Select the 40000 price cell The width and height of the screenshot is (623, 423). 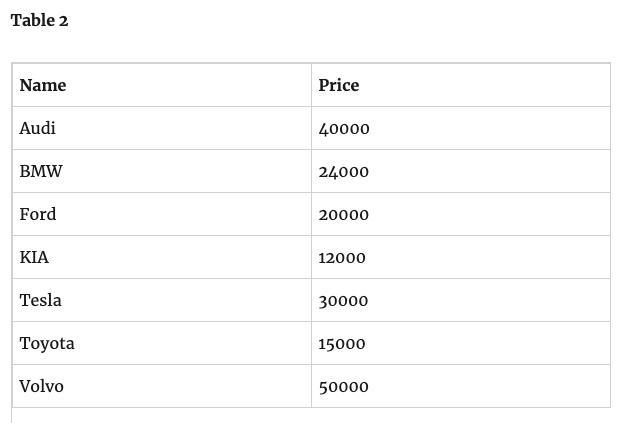click(x=461, y=128)
